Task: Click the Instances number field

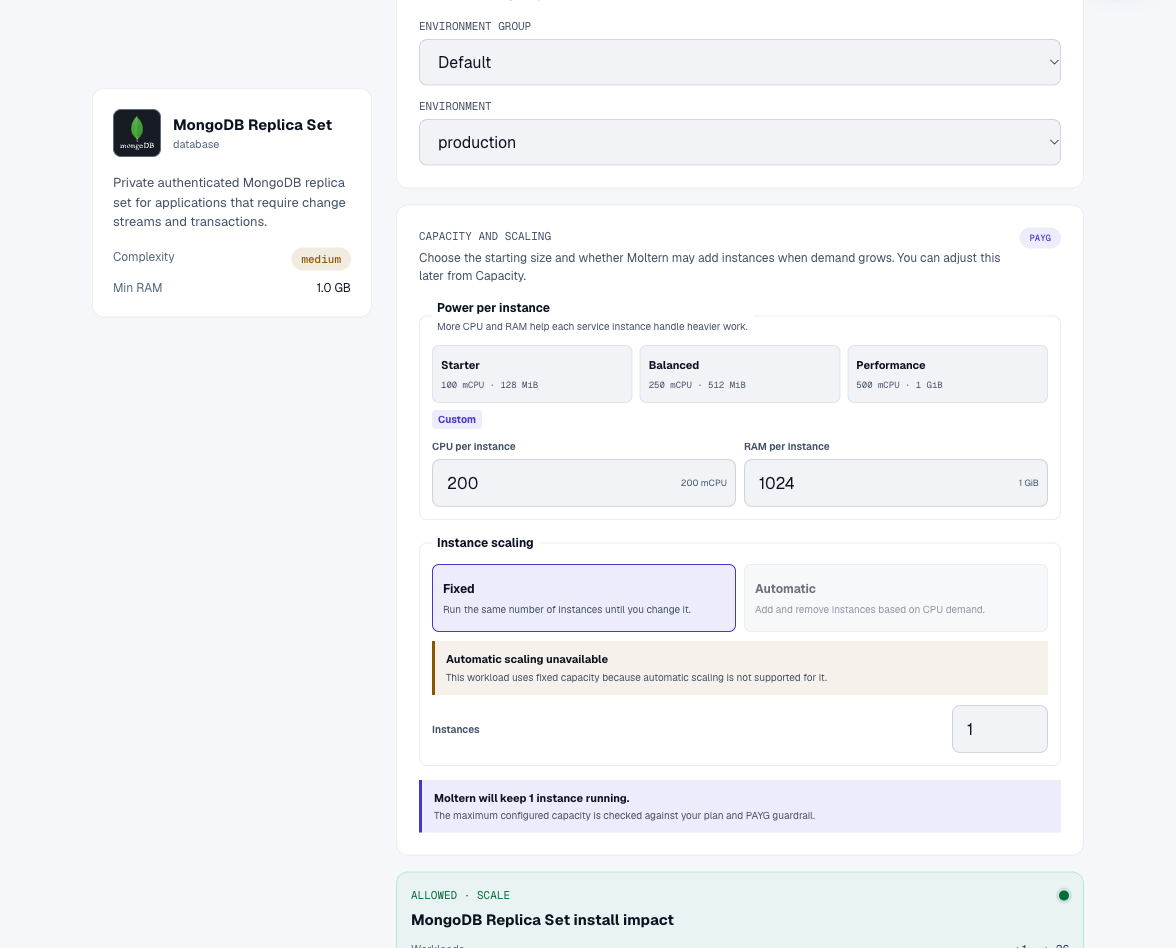Action: [1000, 729]
